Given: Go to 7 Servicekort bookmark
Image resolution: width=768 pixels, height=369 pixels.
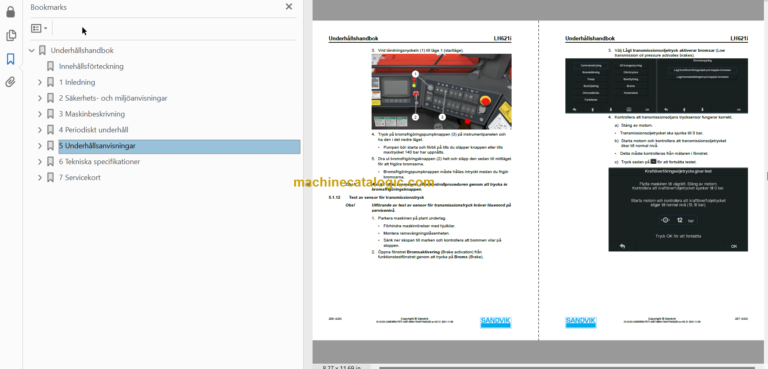Looking at the screenshot, I should pyautogui.click(x=80, y=177).
